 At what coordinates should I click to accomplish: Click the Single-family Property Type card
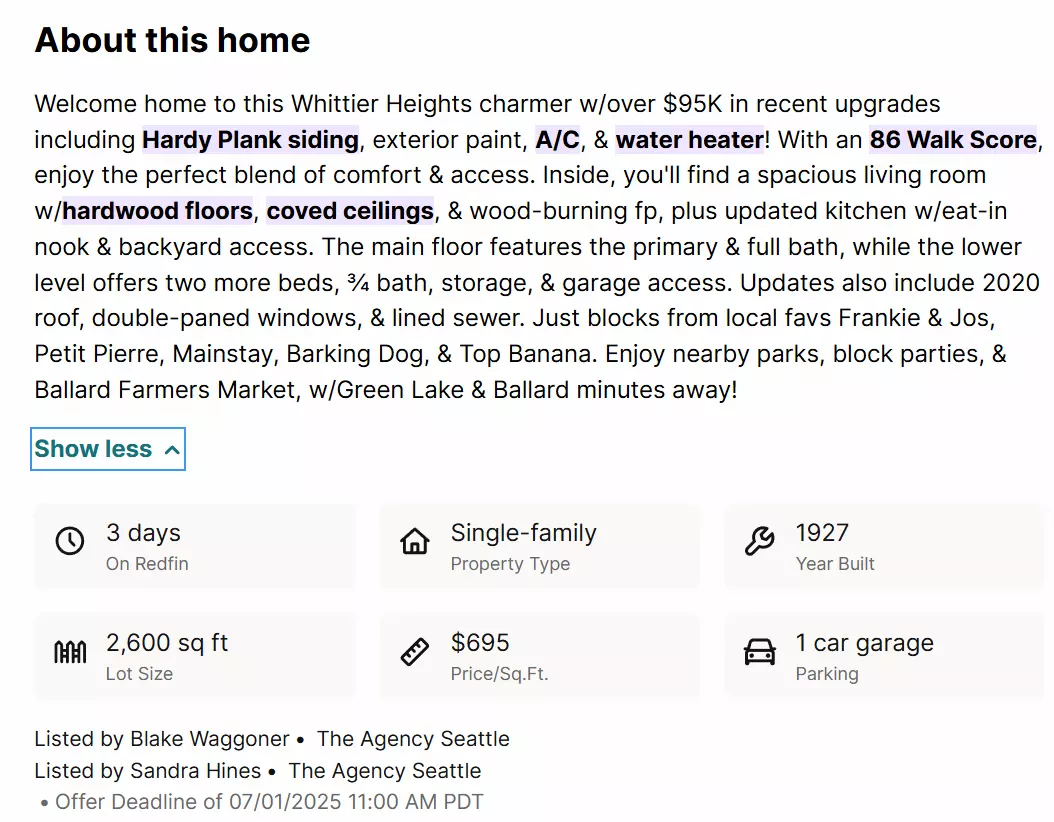[540, 547]
